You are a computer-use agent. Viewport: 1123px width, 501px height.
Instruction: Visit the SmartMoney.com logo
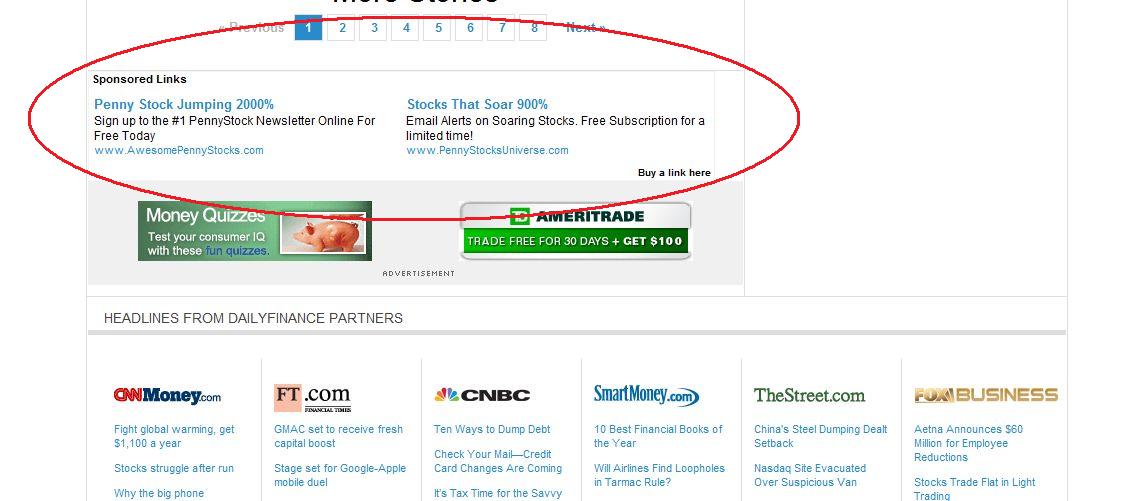coord(647,395)
